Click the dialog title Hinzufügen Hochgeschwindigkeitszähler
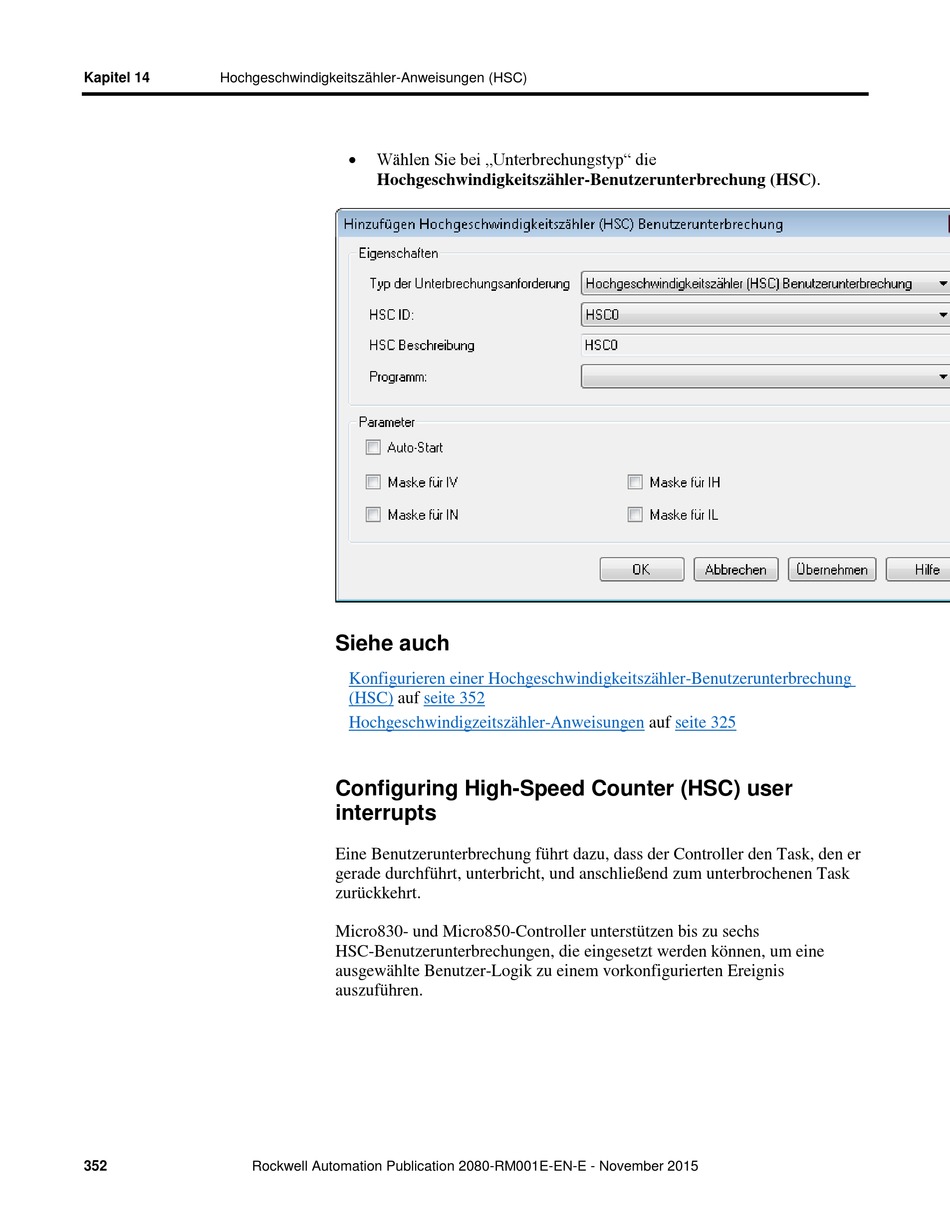Image resolution: width=950 pixels, height=1229 pixels. pyautogui.click(x=563, y=224)
